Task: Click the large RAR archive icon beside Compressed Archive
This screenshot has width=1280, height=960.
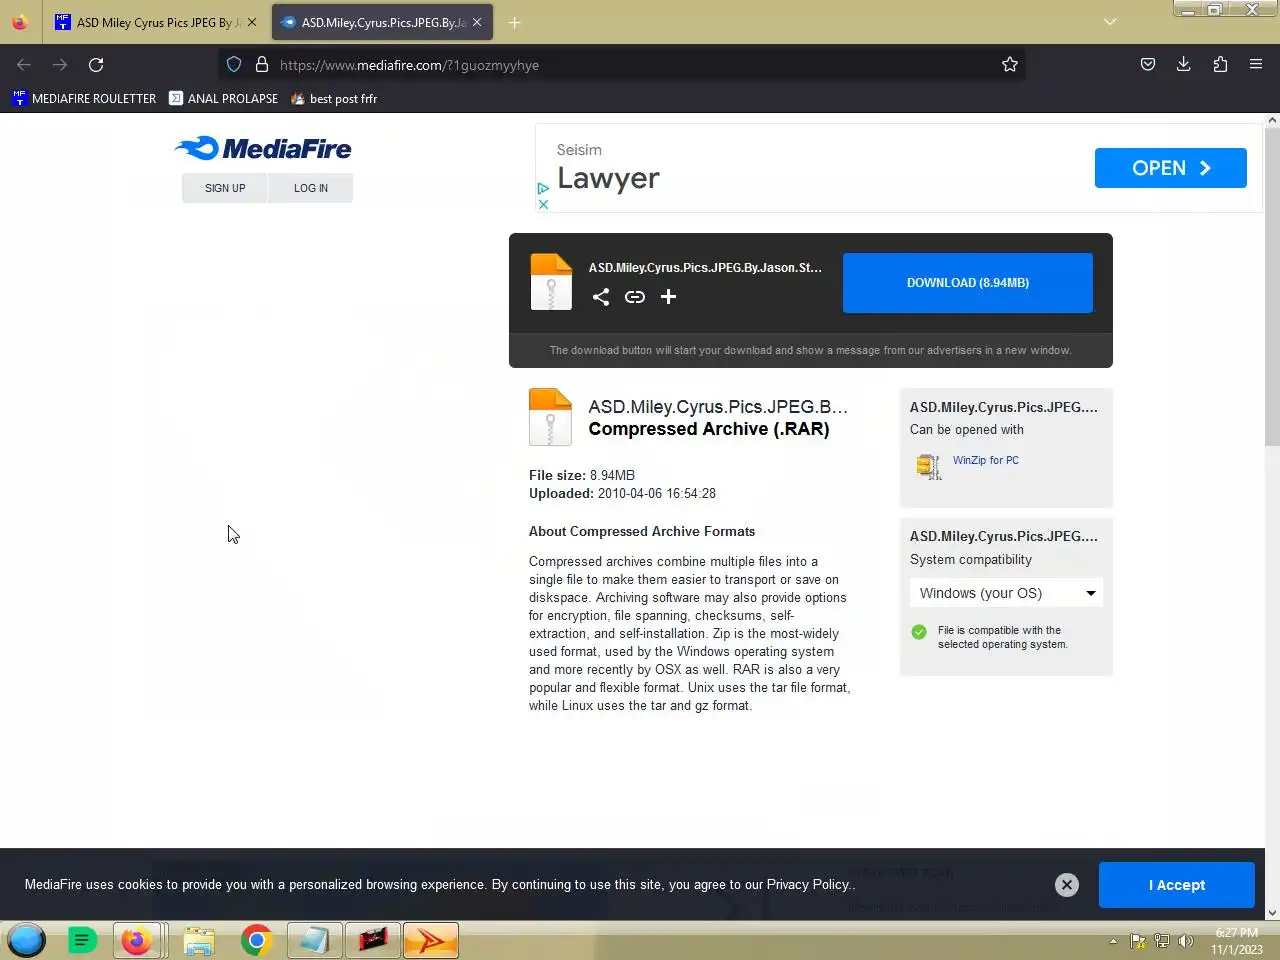Action: point(550,417)
